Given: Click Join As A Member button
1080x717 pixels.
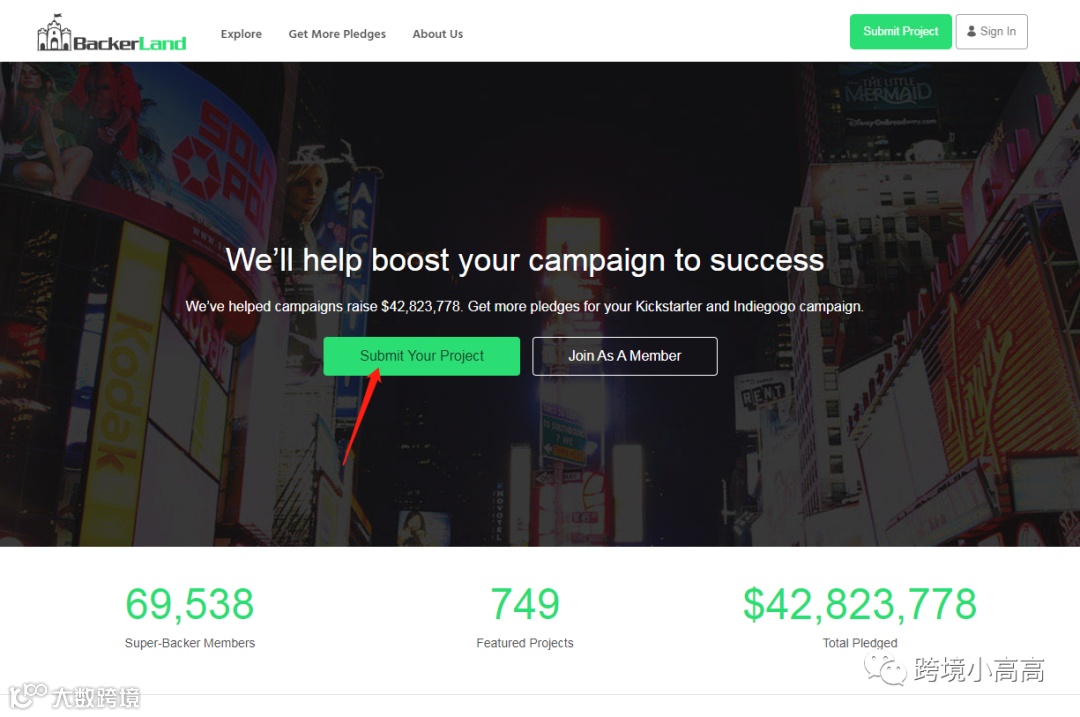Looking at the screenshot, I should pos(625,356).
